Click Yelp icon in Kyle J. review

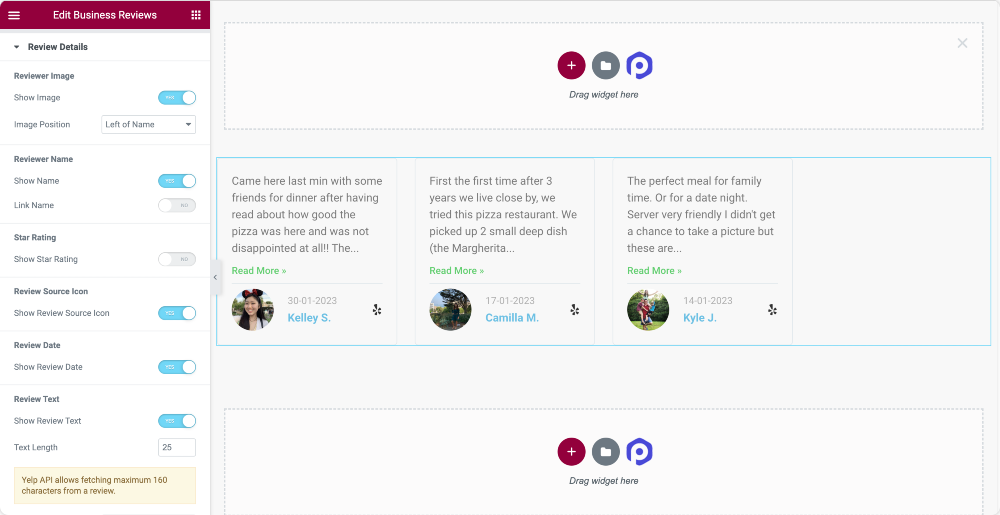tap(772, 310)
